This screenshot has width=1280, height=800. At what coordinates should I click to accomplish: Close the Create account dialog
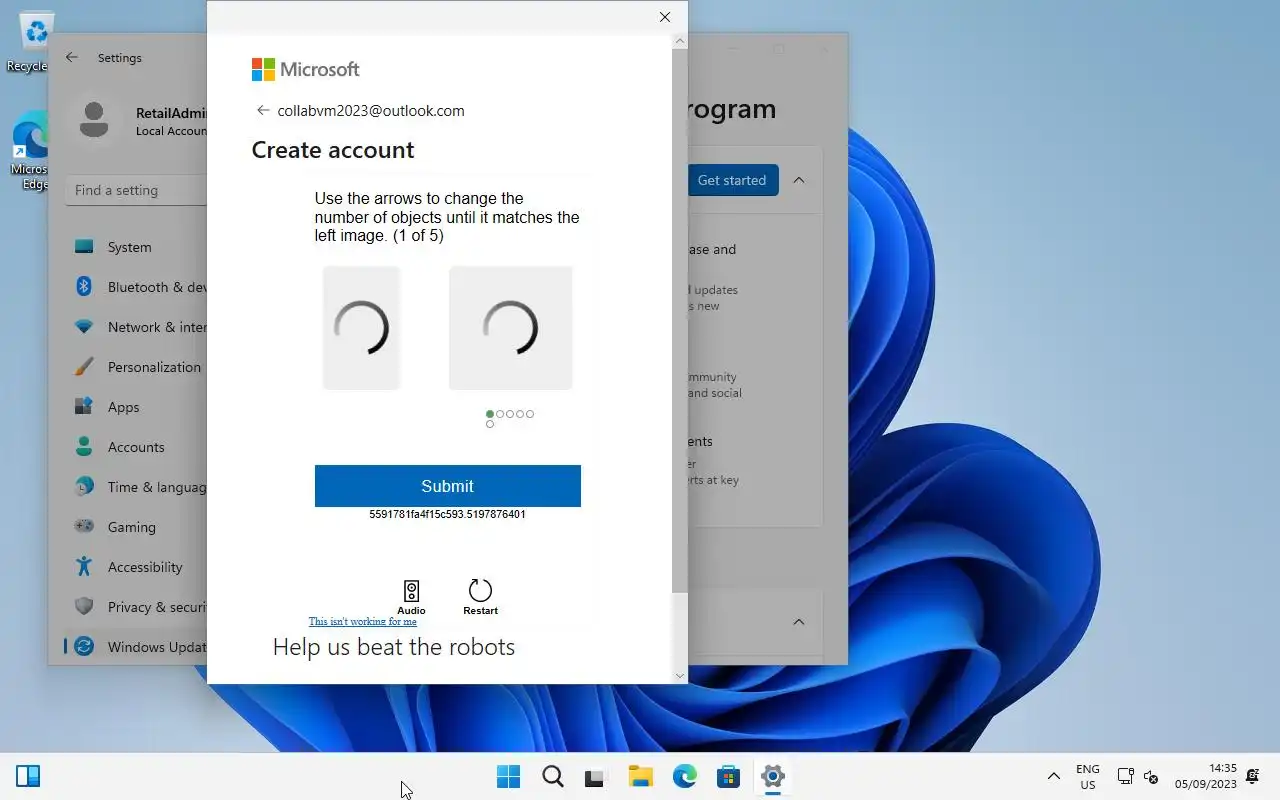coord(665,17)
